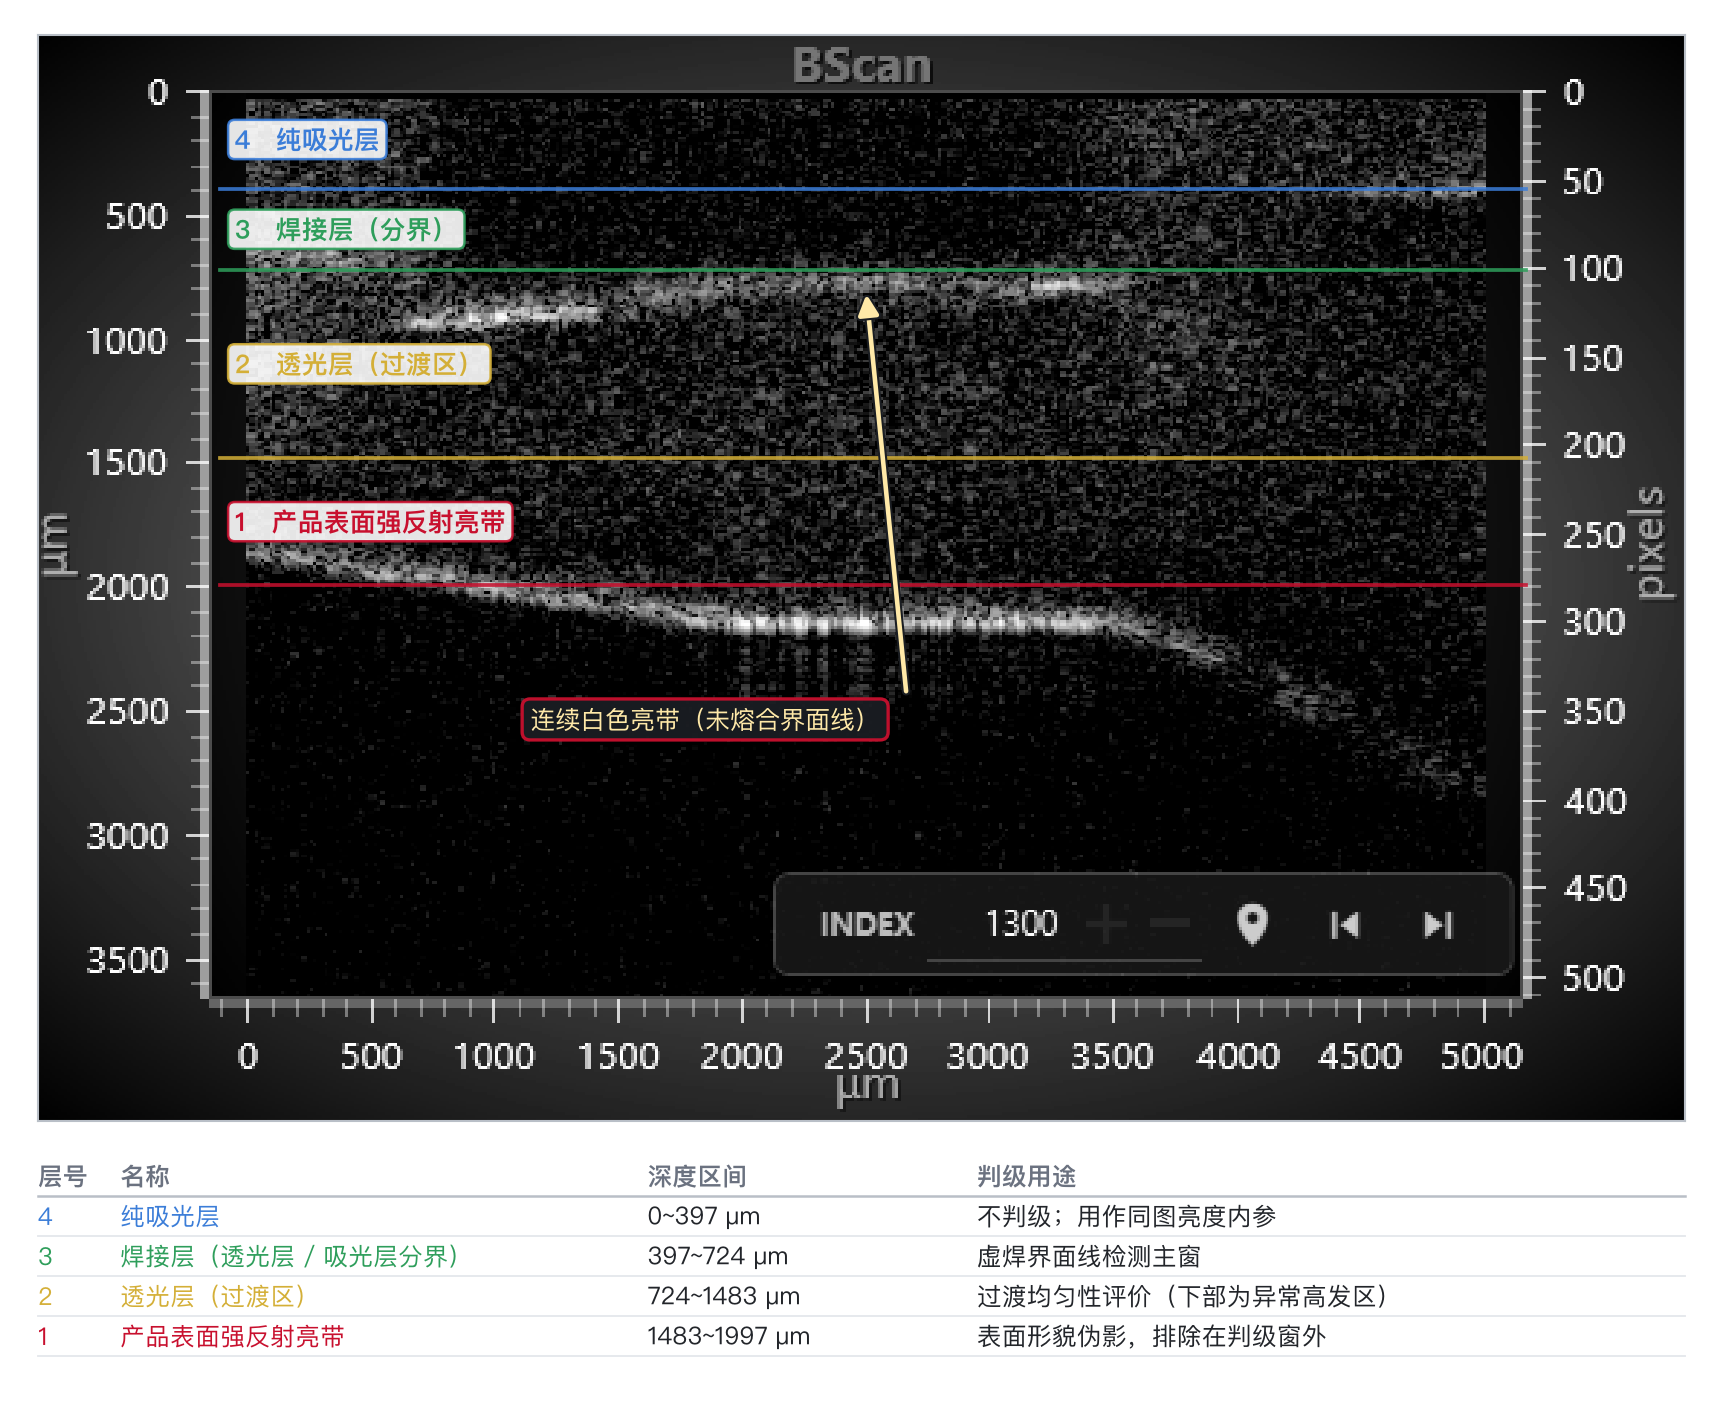Click the cell 虚焊界面线检测主窗
This screenshot has height=1410, width=1725.
(x=1089, y=1256)
